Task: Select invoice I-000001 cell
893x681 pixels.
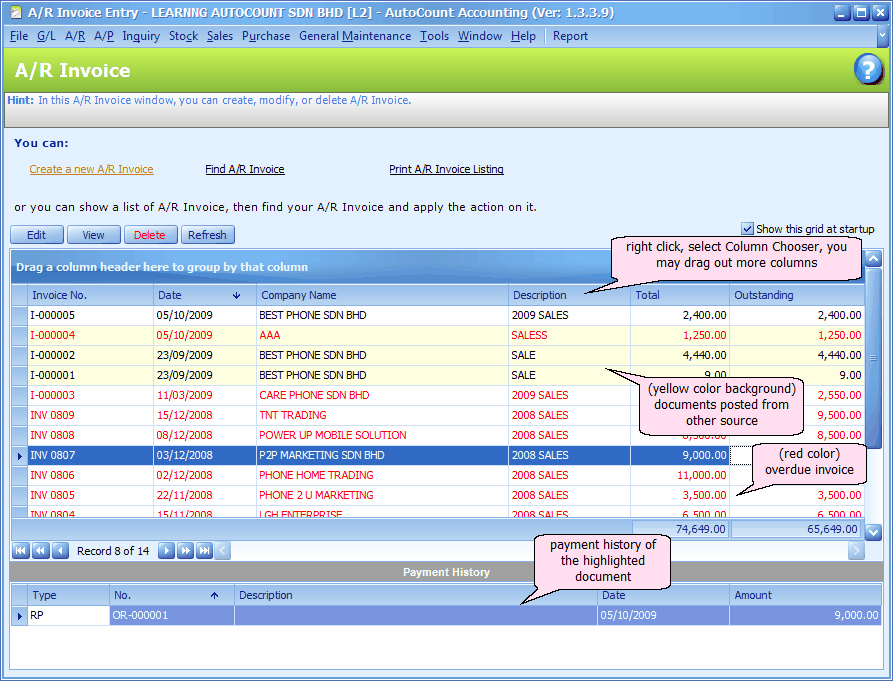Action: 90,375
